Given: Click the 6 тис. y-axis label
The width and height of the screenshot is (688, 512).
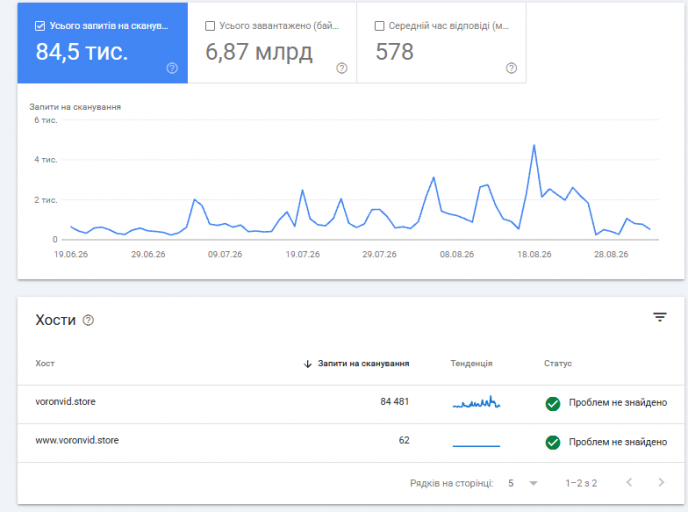Looking at the screenshot, I should click(x=46, y=120).
